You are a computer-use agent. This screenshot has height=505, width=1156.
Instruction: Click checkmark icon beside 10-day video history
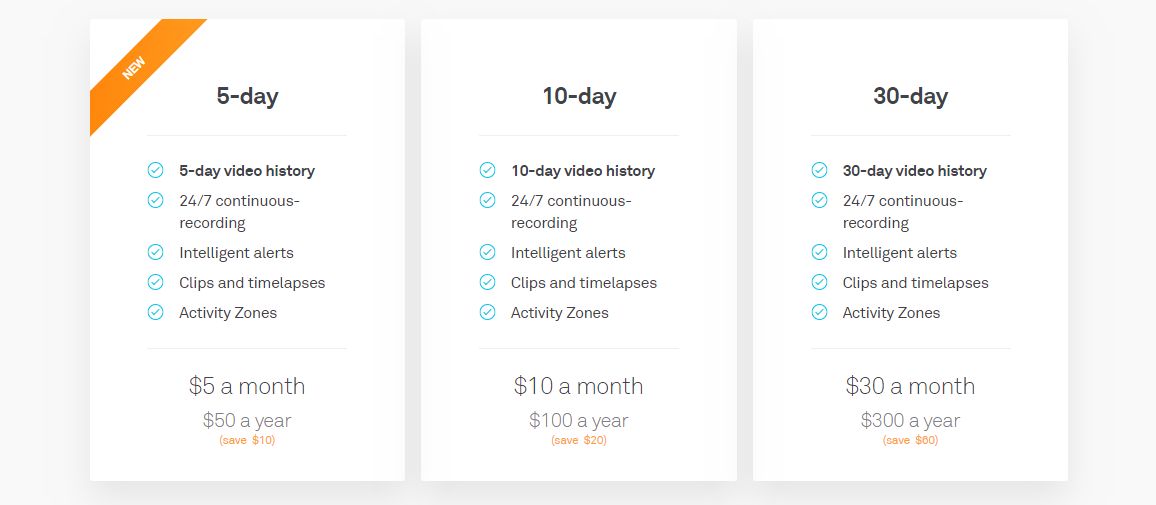point(487,170)
